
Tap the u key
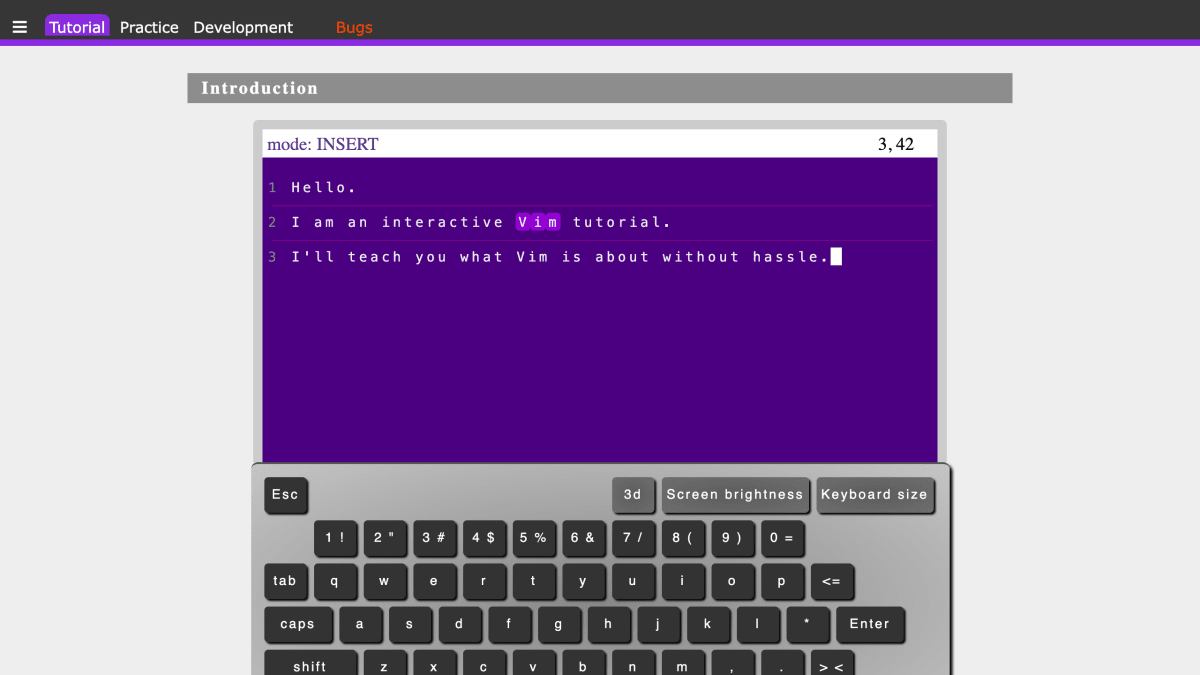coord(633,581)
